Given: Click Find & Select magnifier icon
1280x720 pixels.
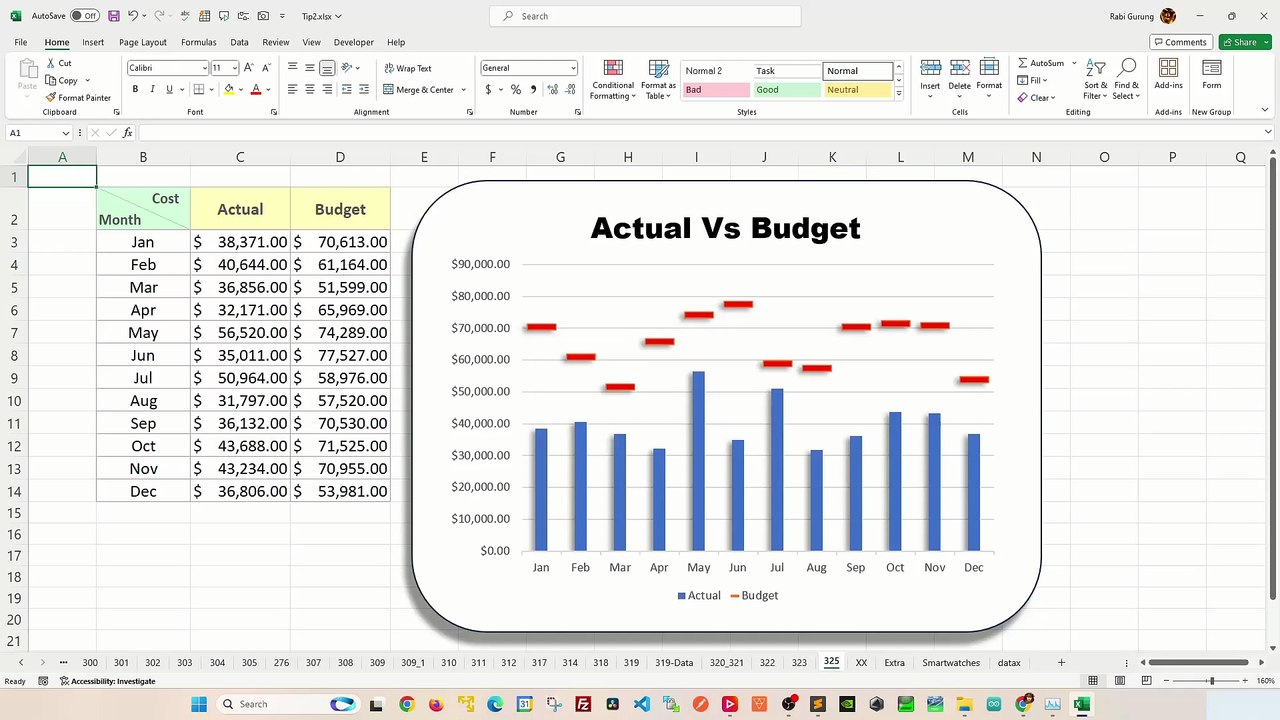Looking at the screenshot, I should pyautogui.click(x=1127, y=68).
